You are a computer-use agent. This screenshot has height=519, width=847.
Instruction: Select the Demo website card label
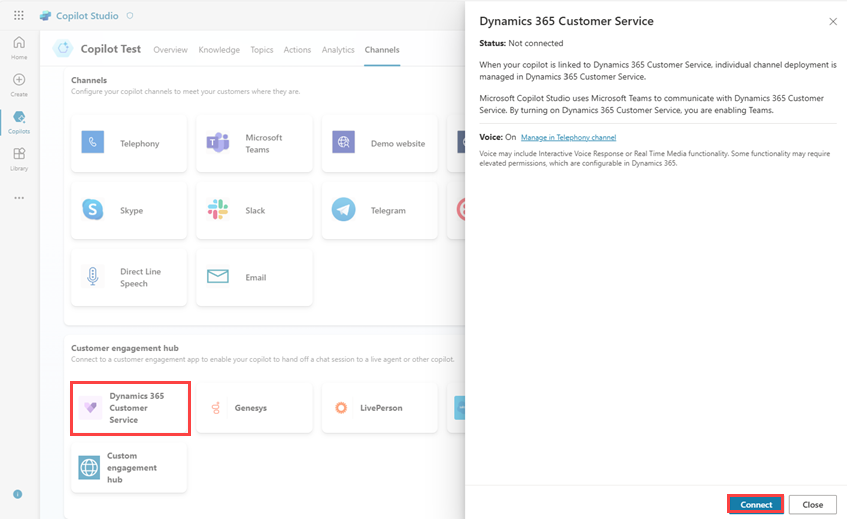pos(398,143)
